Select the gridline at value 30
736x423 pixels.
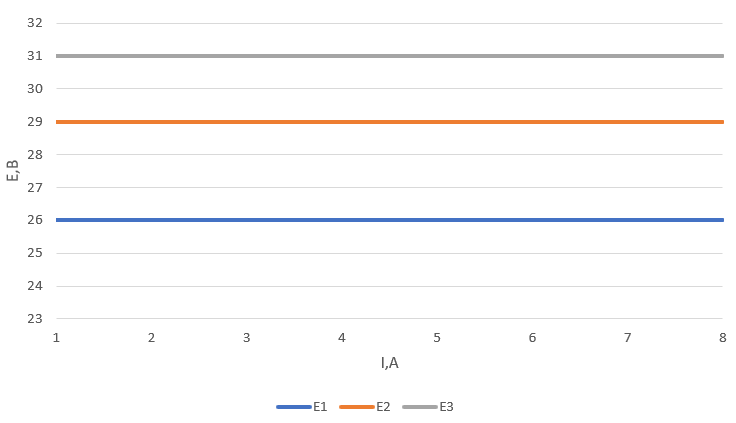390,88
